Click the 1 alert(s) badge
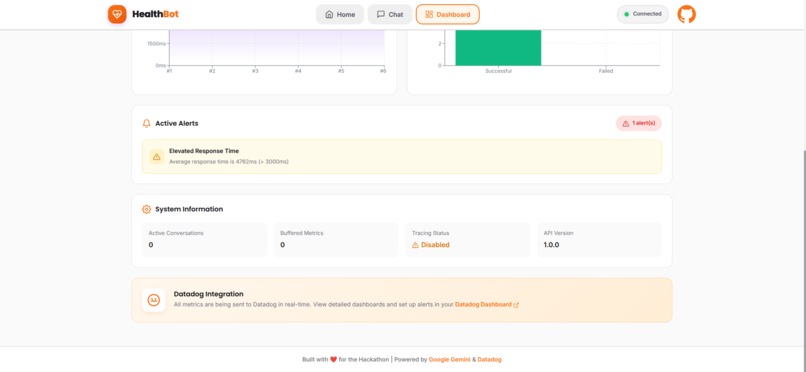Viewport: 806px width, 372px height. coord(638,123)
